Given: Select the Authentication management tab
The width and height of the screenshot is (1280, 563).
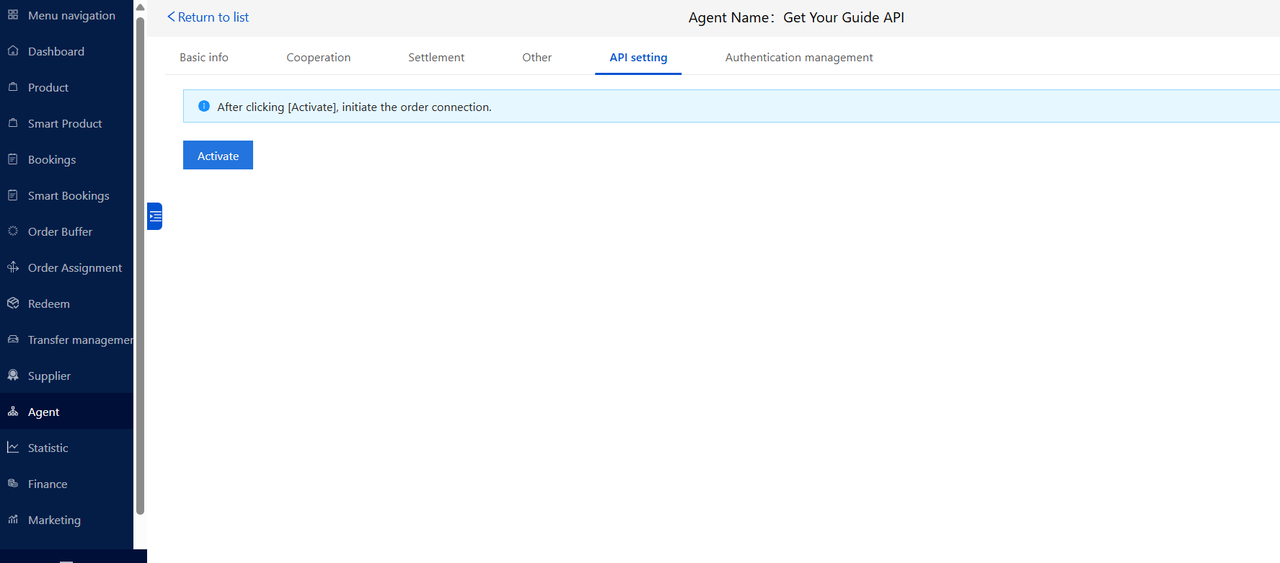Looking at the screenshot, I should tap(798, 58).
